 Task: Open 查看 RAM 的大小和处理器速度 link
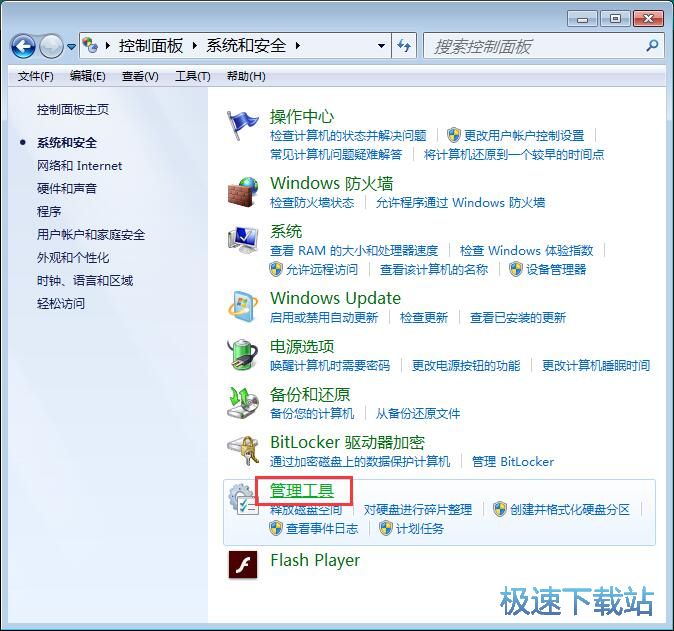tap(354, 250)
